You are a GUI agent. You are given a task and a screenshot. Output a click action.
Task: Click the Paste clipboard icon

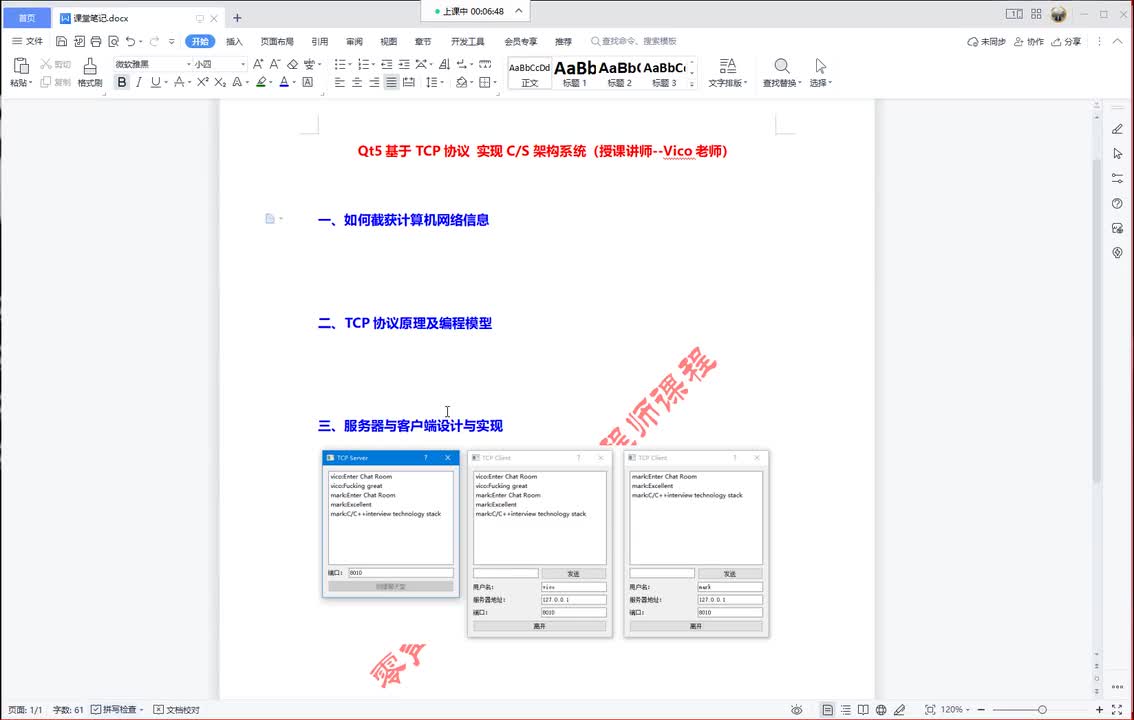coord(21,66)
